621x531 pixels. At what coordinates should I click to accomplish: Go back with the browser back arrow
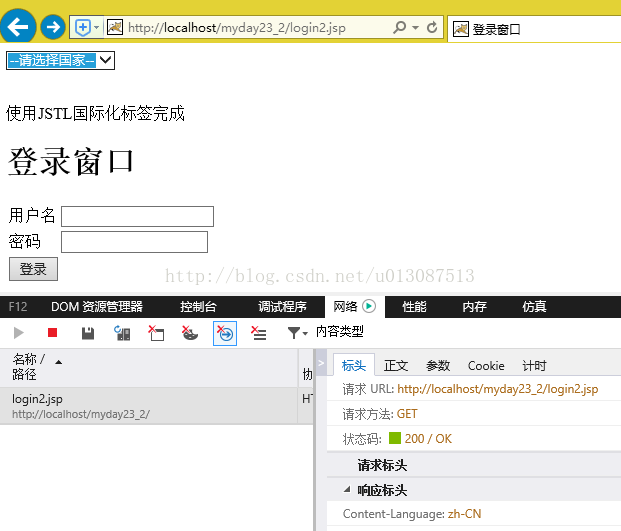(x=18, y=27)
